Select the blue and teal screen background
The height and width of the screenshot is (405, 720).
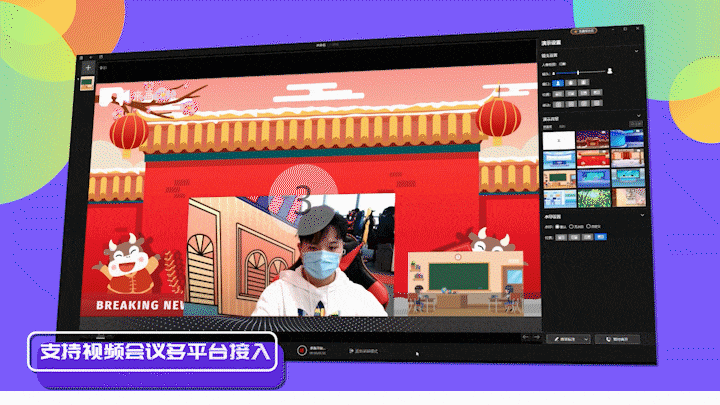[594, 178]
